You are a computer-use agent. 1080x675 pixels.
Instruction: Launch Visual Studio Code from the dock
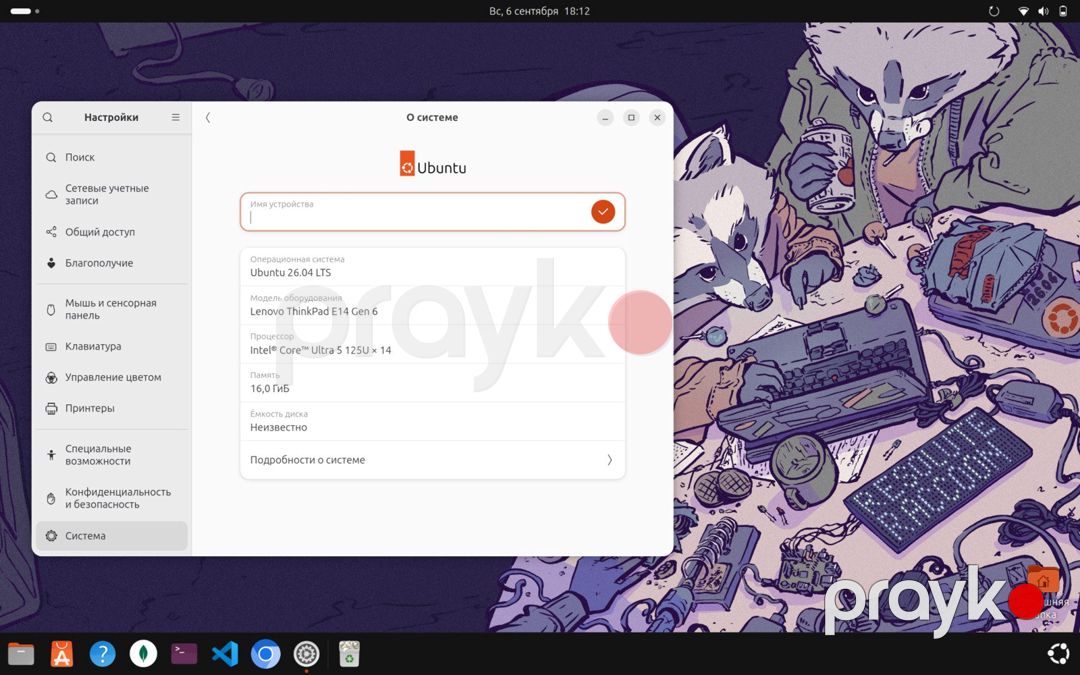pos(225,654)
